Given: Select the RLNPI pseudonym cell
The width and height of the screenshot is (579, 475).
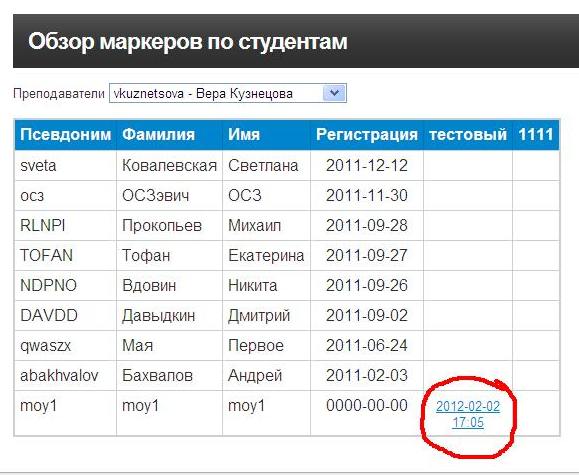Looking at the screenshot, I should 65,225.
